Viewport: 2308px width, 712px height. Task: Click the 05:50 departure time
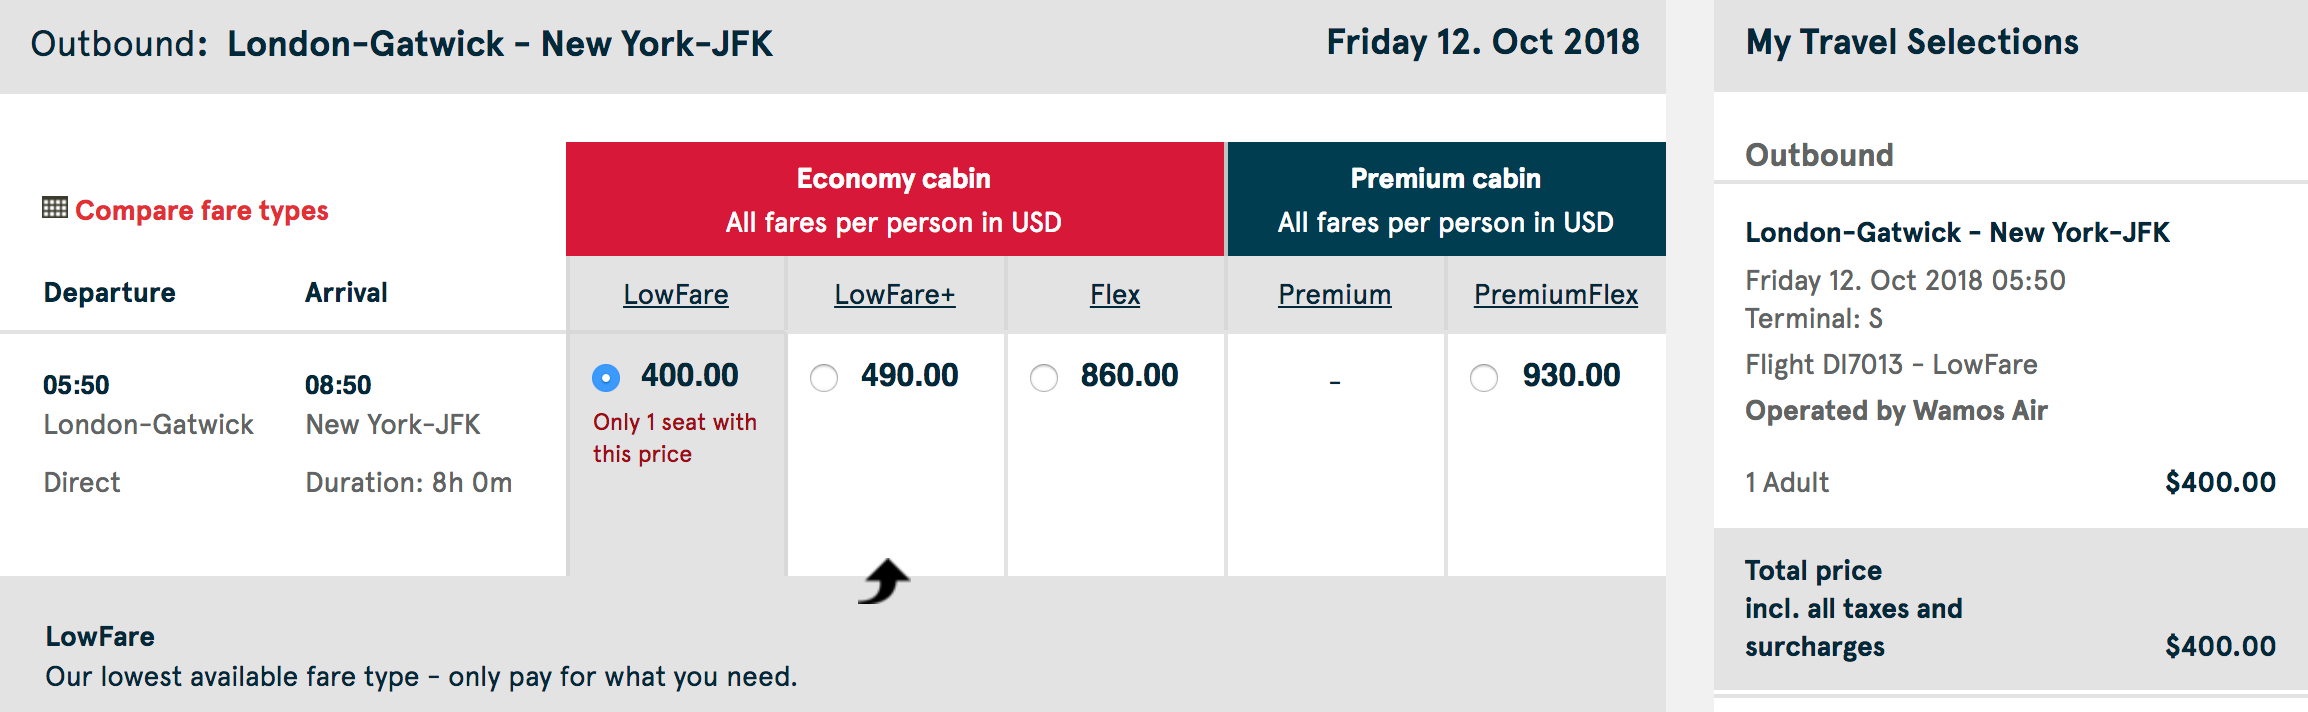tap(76, 385)
